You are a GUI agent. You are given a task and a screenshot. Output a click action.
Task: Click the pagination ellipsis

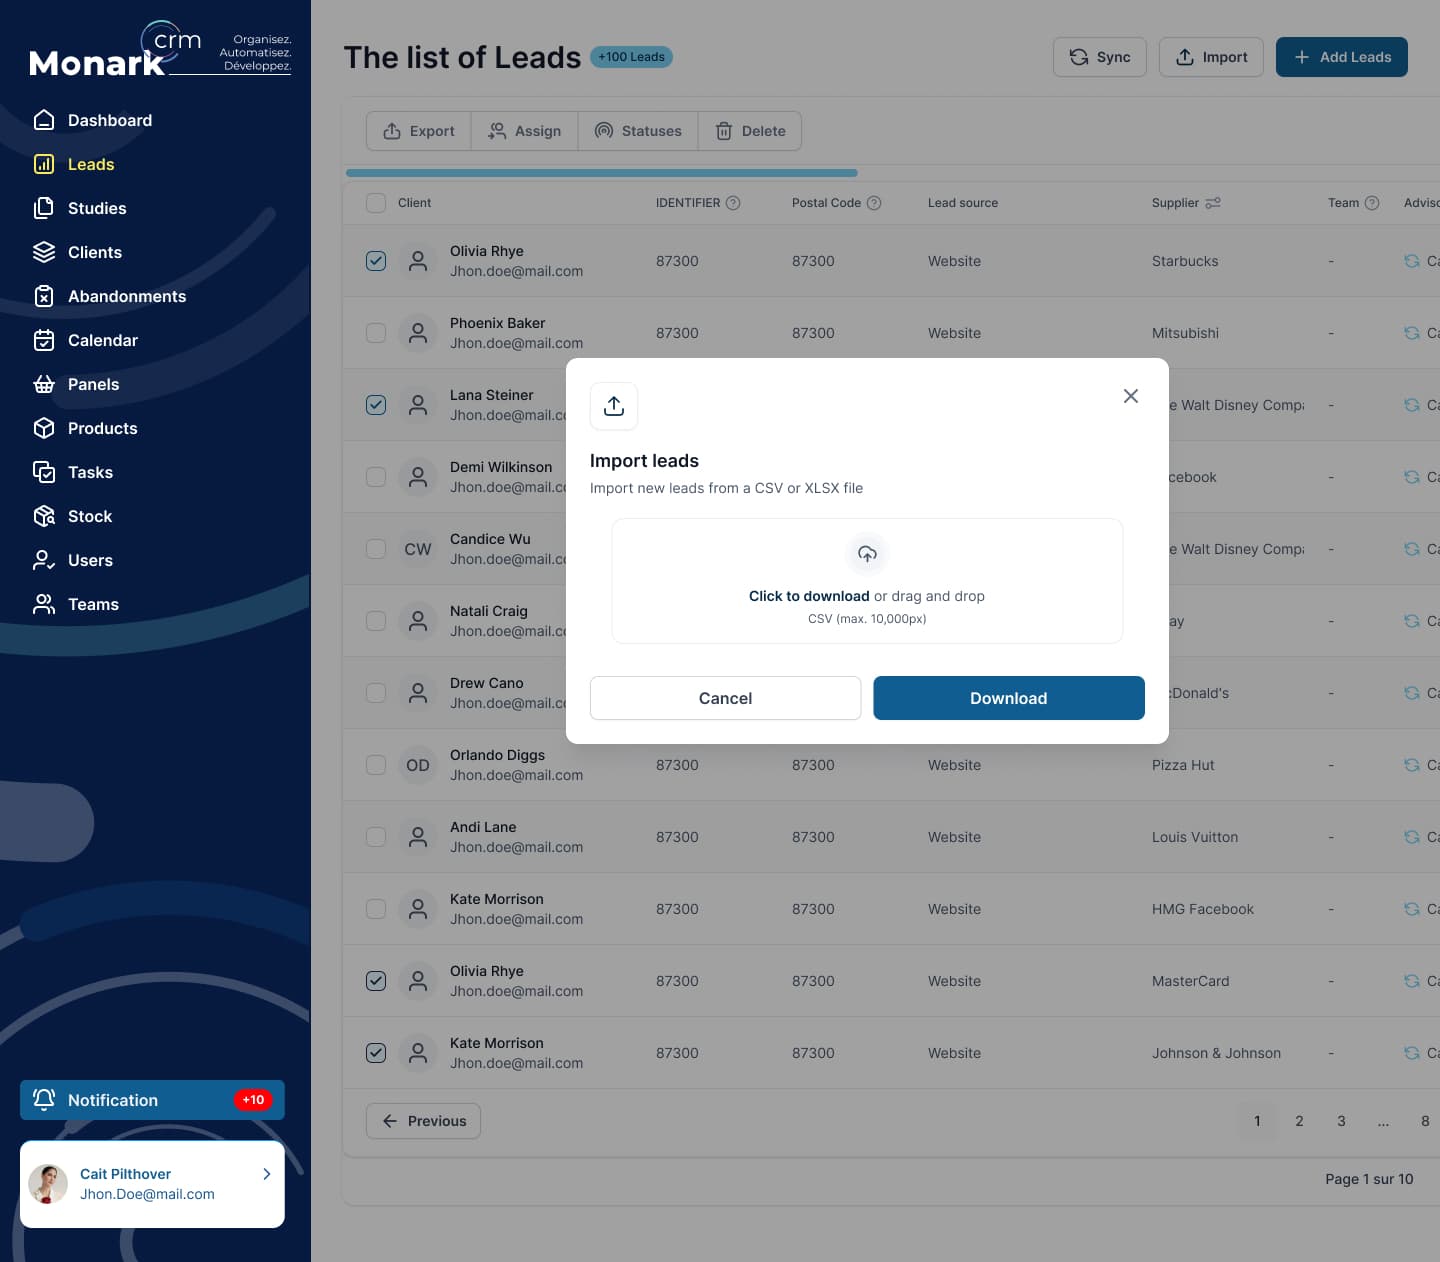[x=1383, y=1121]
